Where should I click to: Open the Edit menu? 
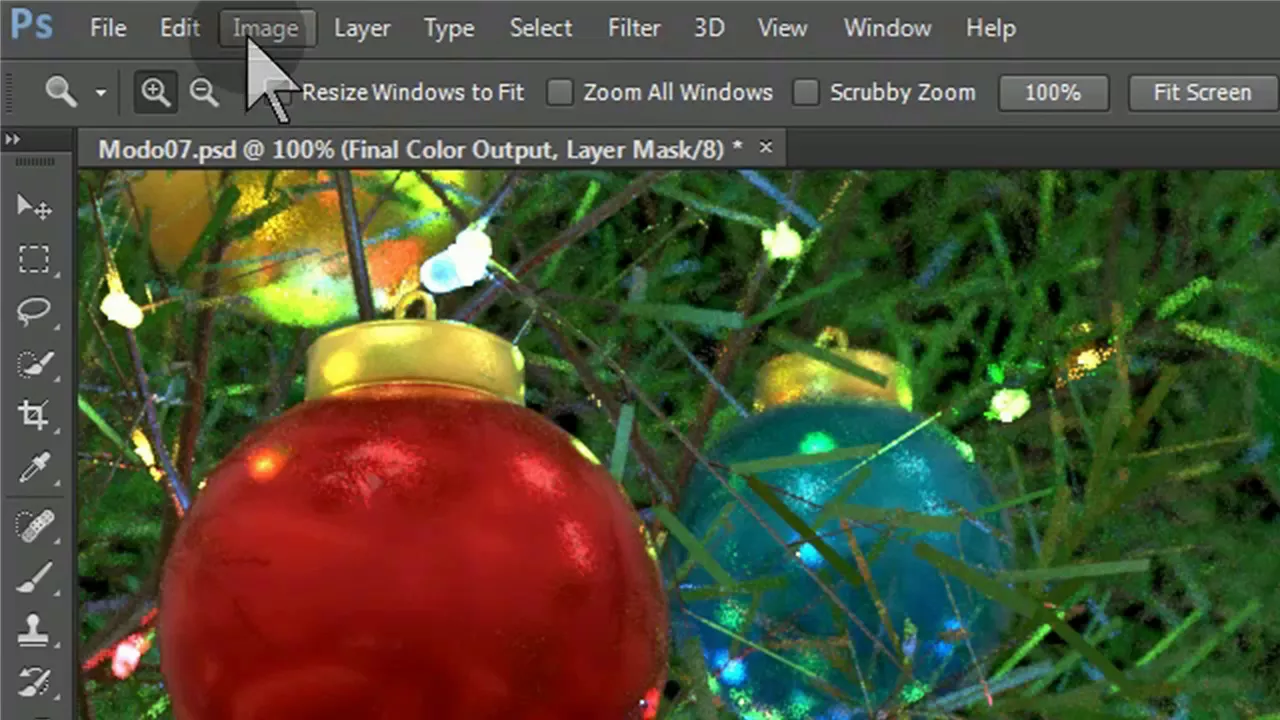coord(180,28)
